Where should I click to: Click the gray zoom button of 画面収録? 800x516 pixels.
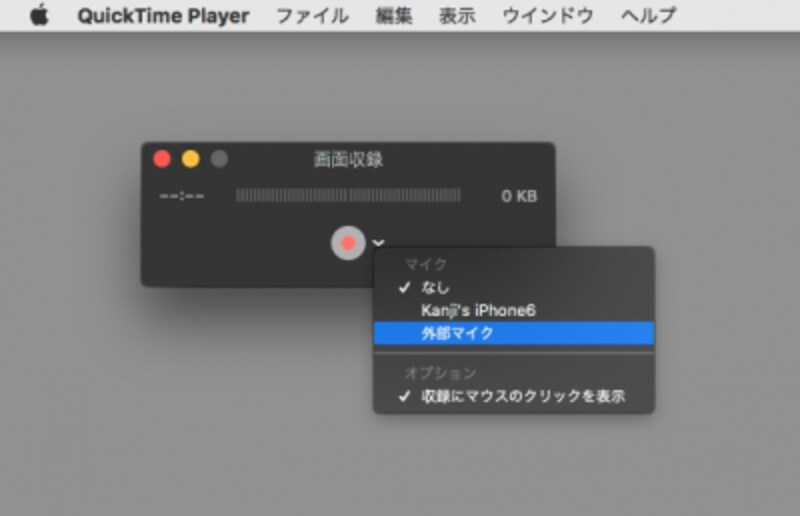tap(219, 159)
